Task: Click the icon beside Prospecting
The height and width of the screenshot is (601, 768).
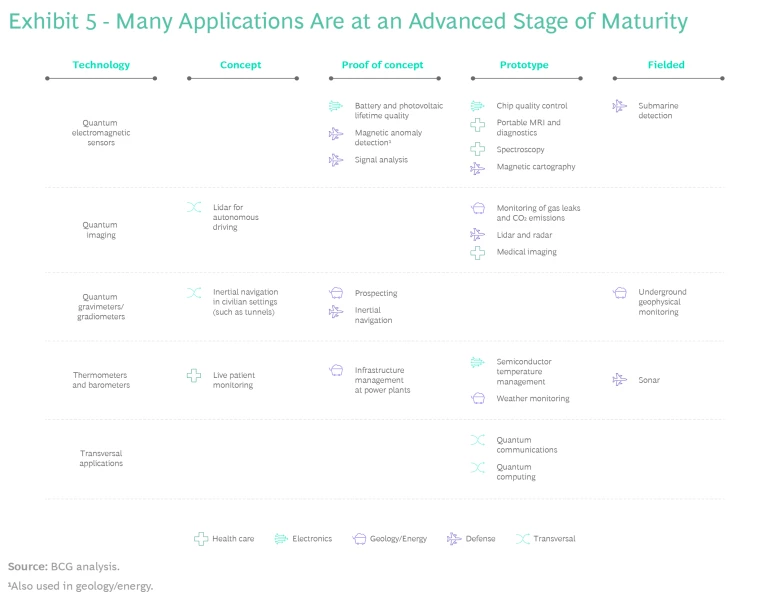Action: pyautogui.click(x=336, y=293)
